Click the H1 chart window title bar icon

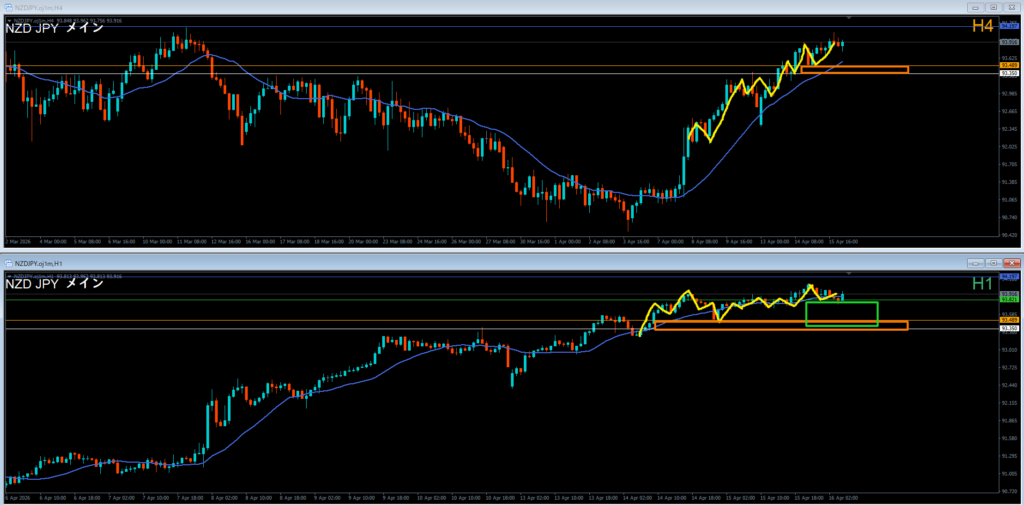pos(8,263)
